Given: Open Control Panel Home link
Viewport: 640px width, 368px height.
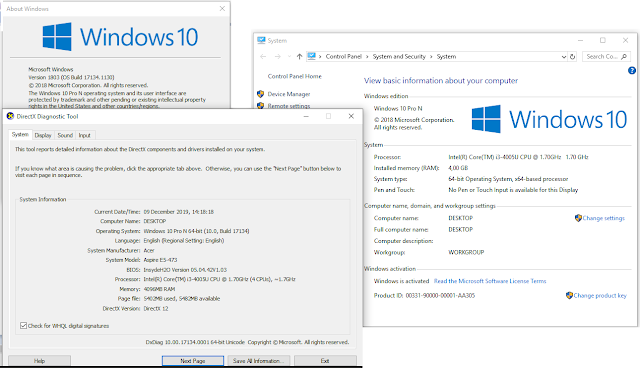Looking at the screenshot, I should pos(295,76).
